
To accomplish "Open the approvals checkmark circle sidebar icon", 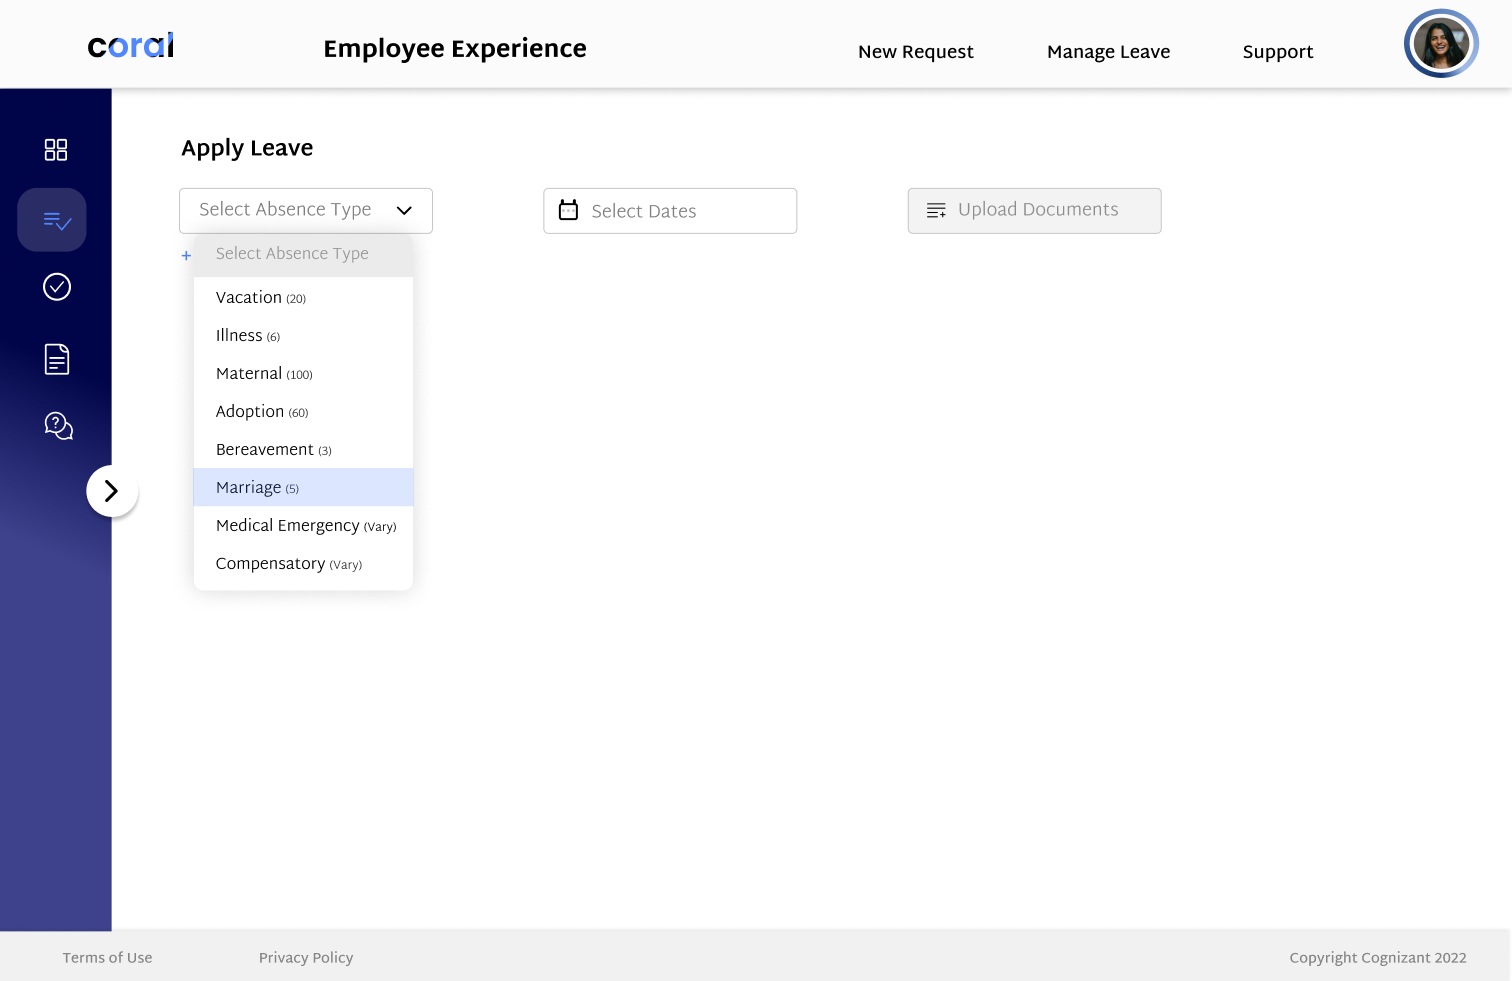I will point(57,287).
